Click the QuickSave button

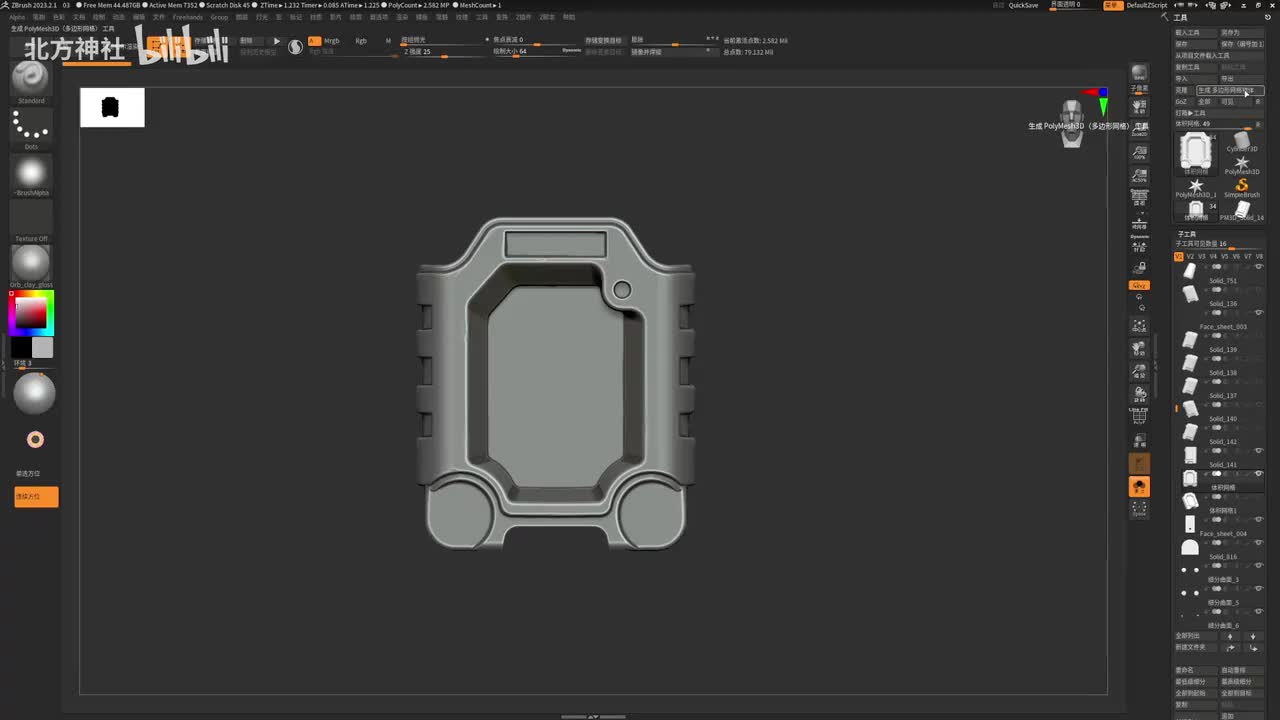[1023, 5]
